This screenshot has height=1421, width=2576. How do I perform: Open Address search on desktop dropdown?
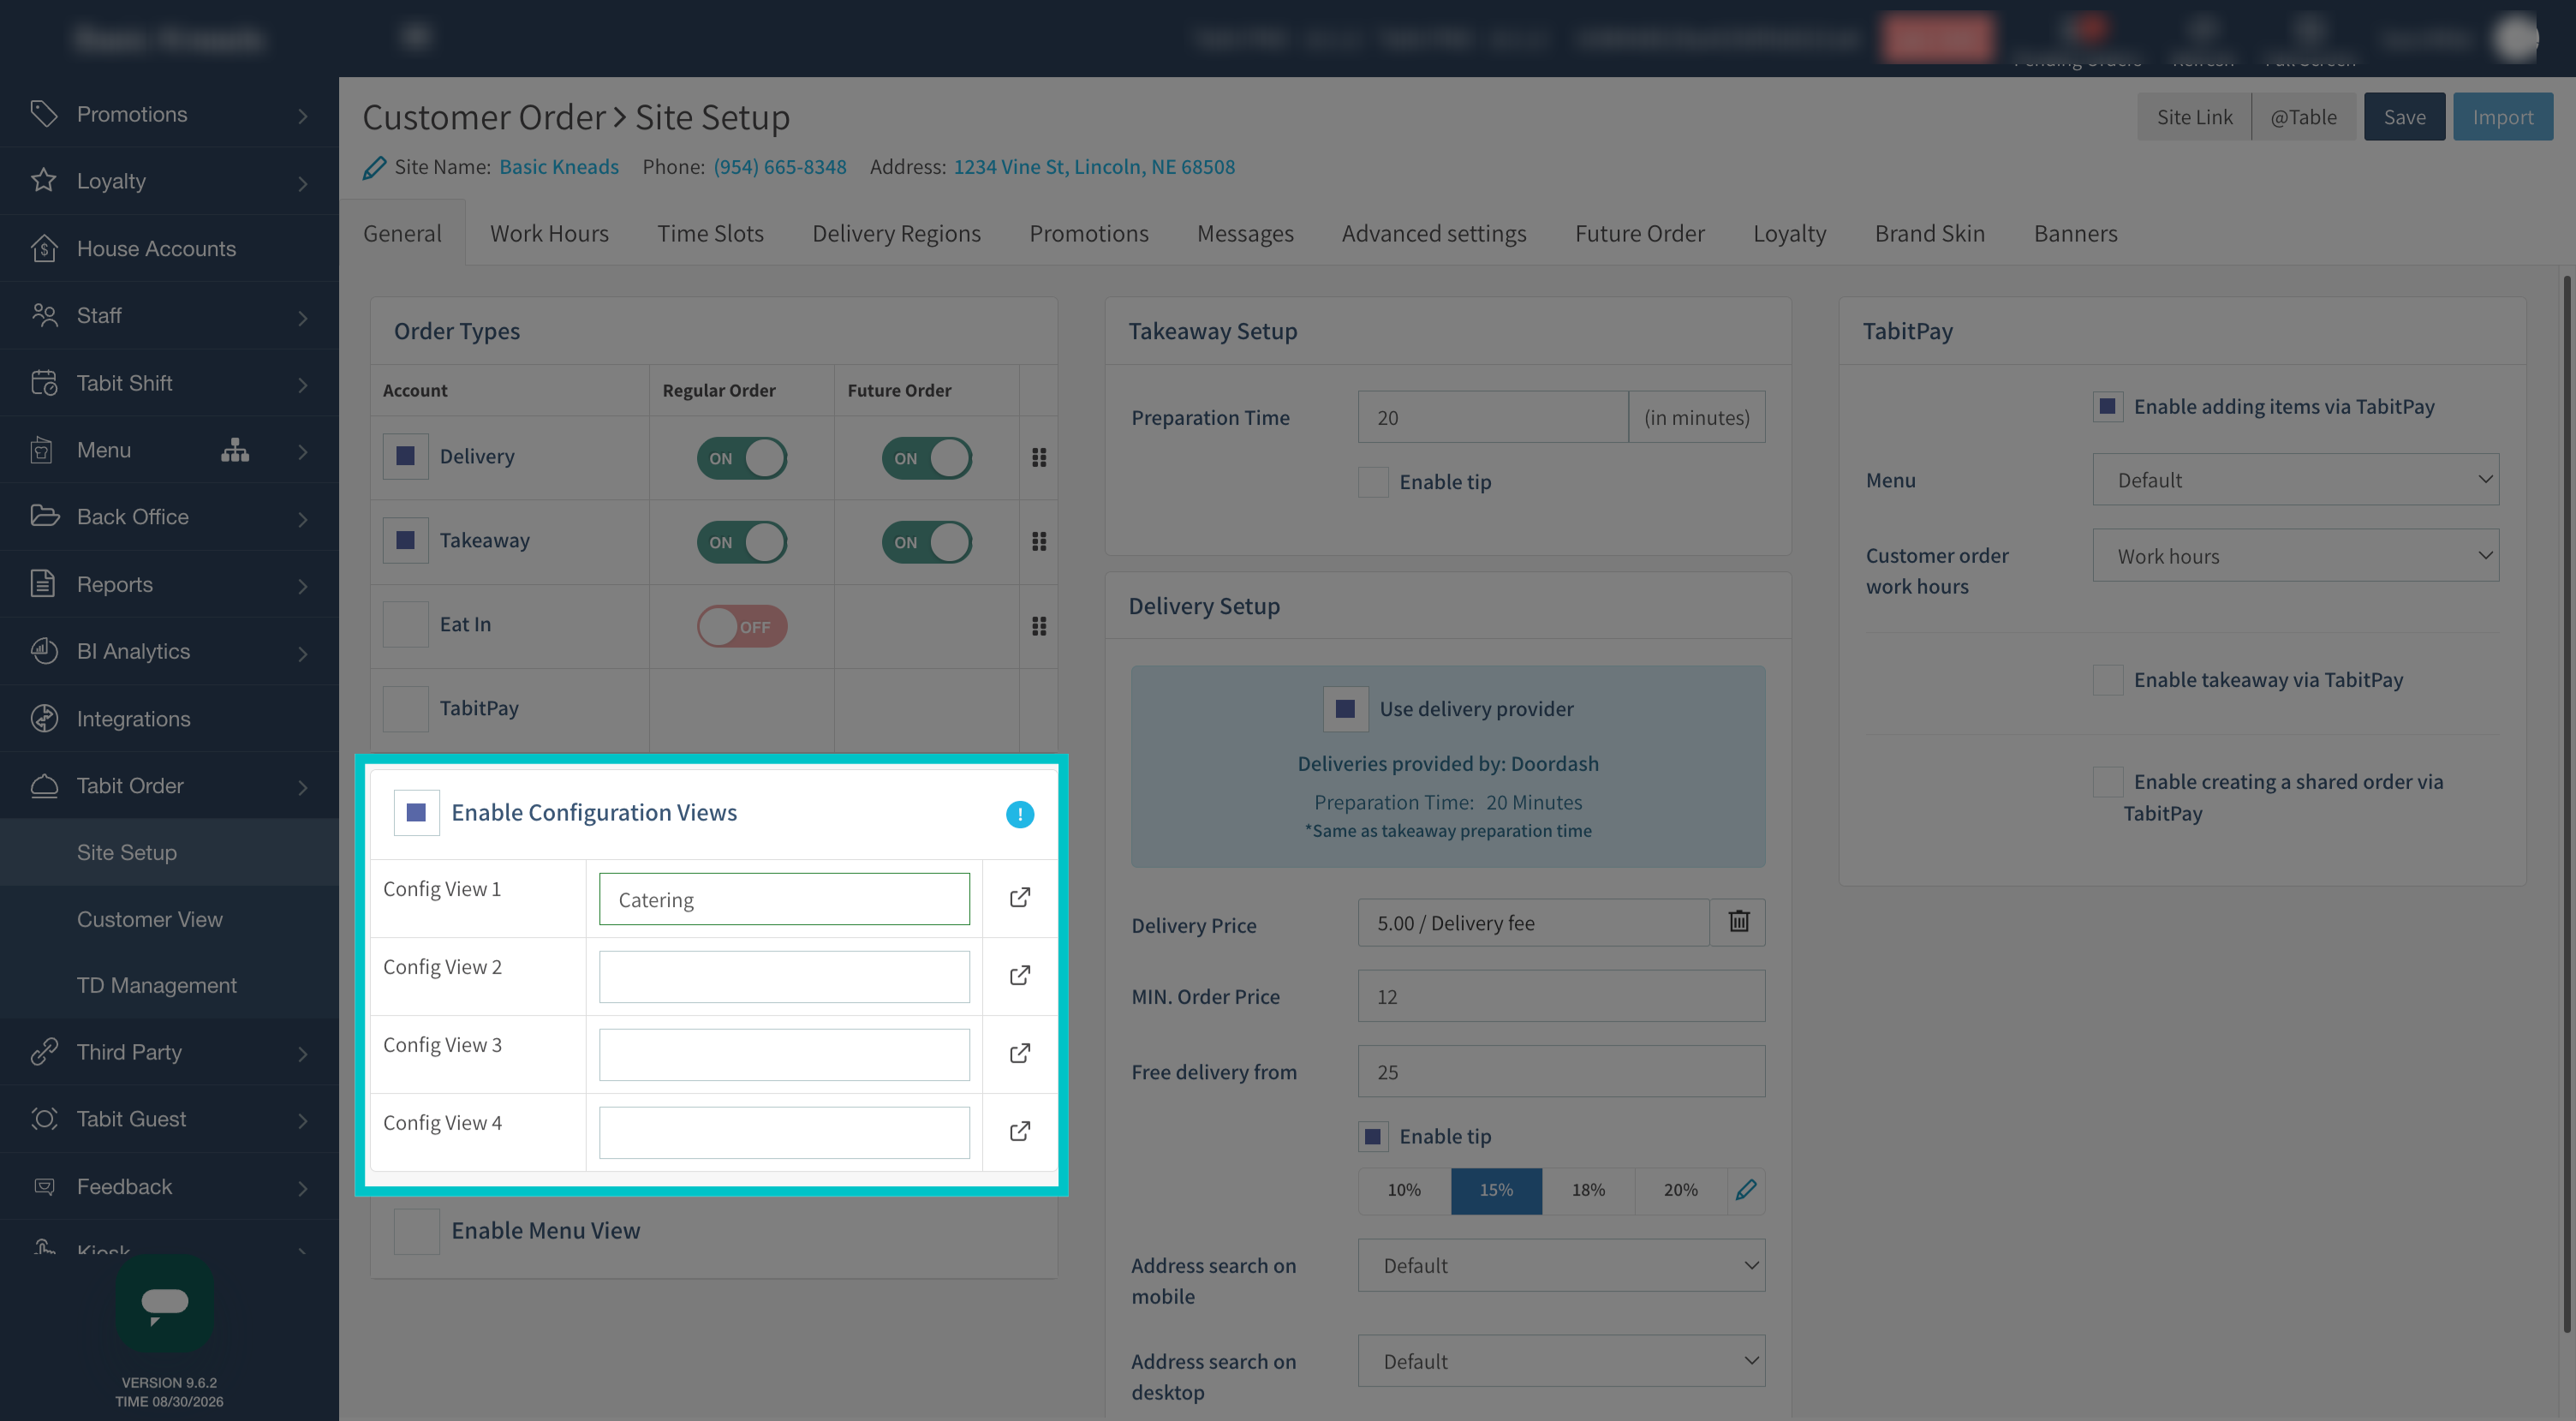[x=1561, y=1361]
